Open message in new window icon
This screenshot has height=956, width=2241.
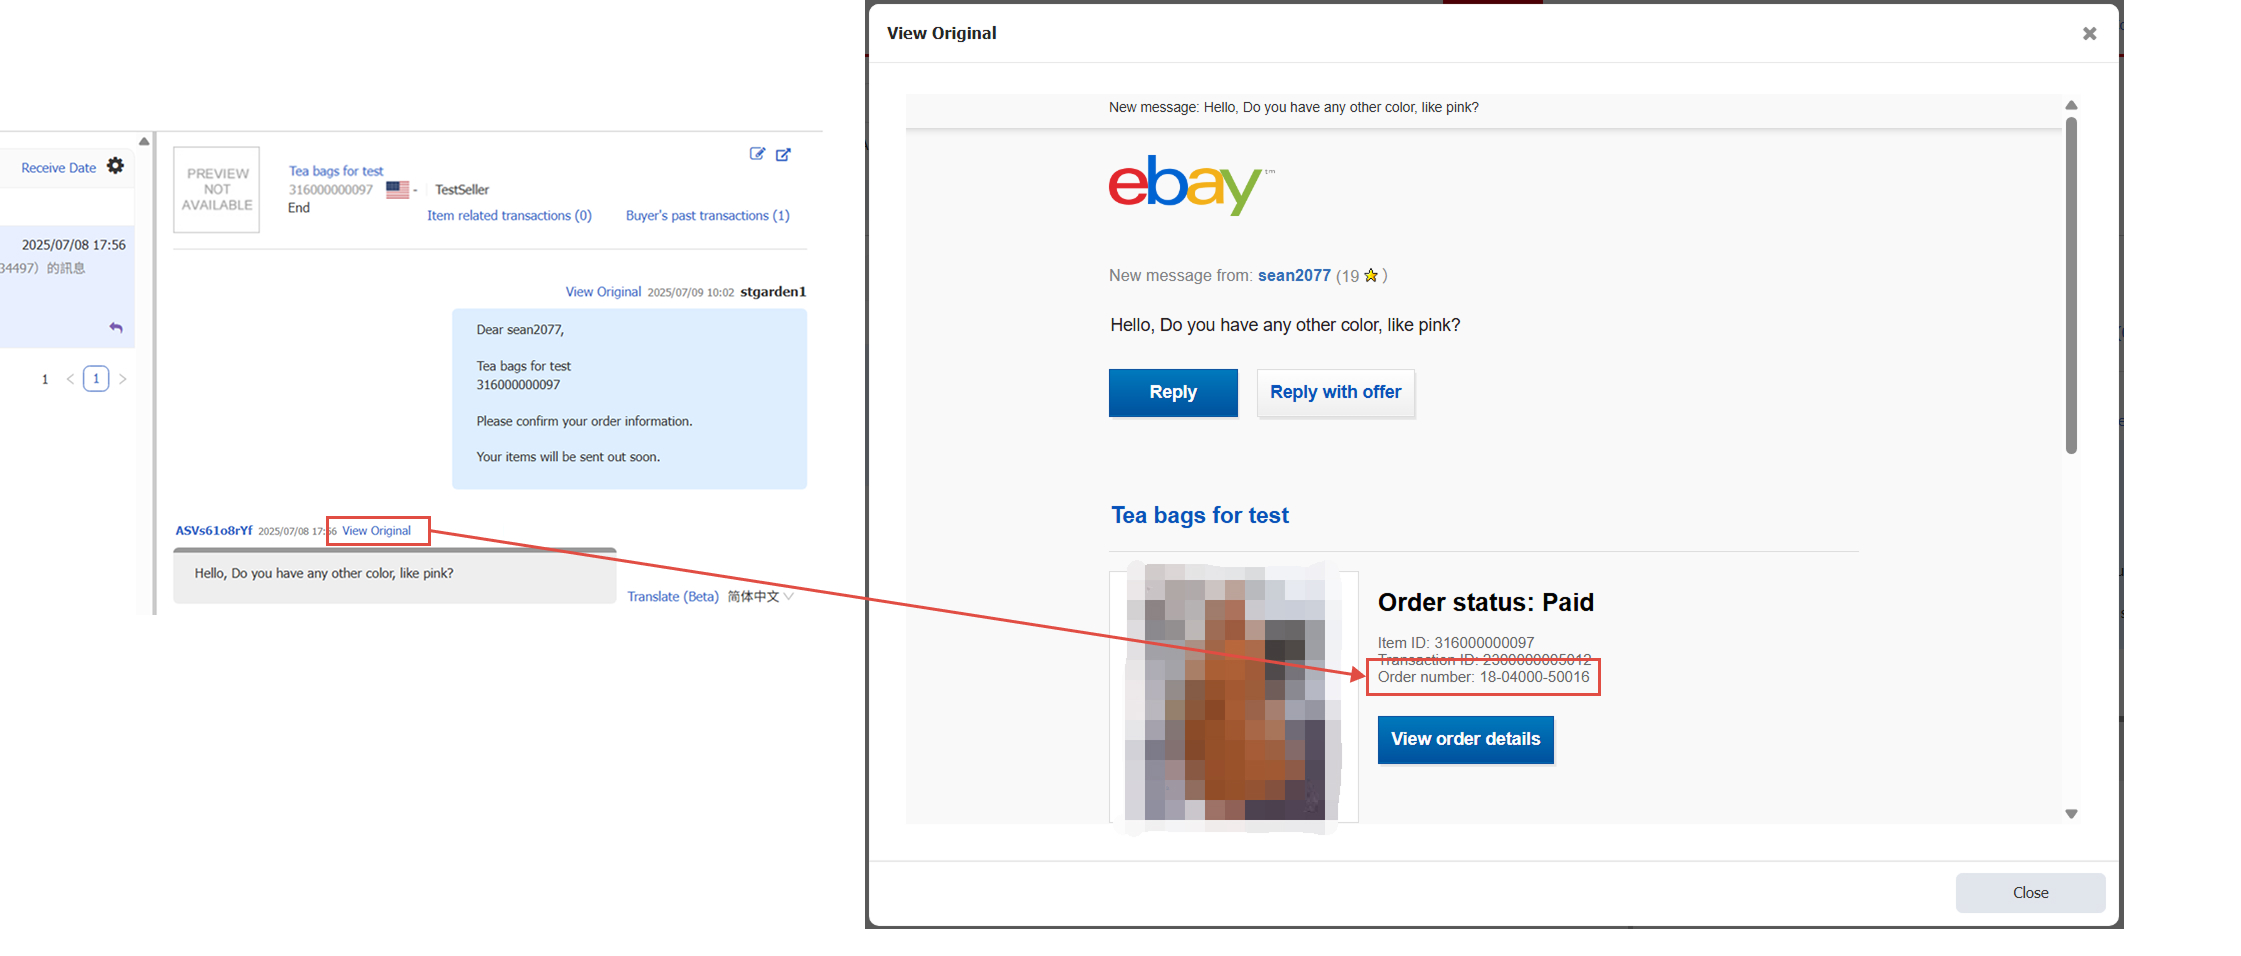(784, 154)
